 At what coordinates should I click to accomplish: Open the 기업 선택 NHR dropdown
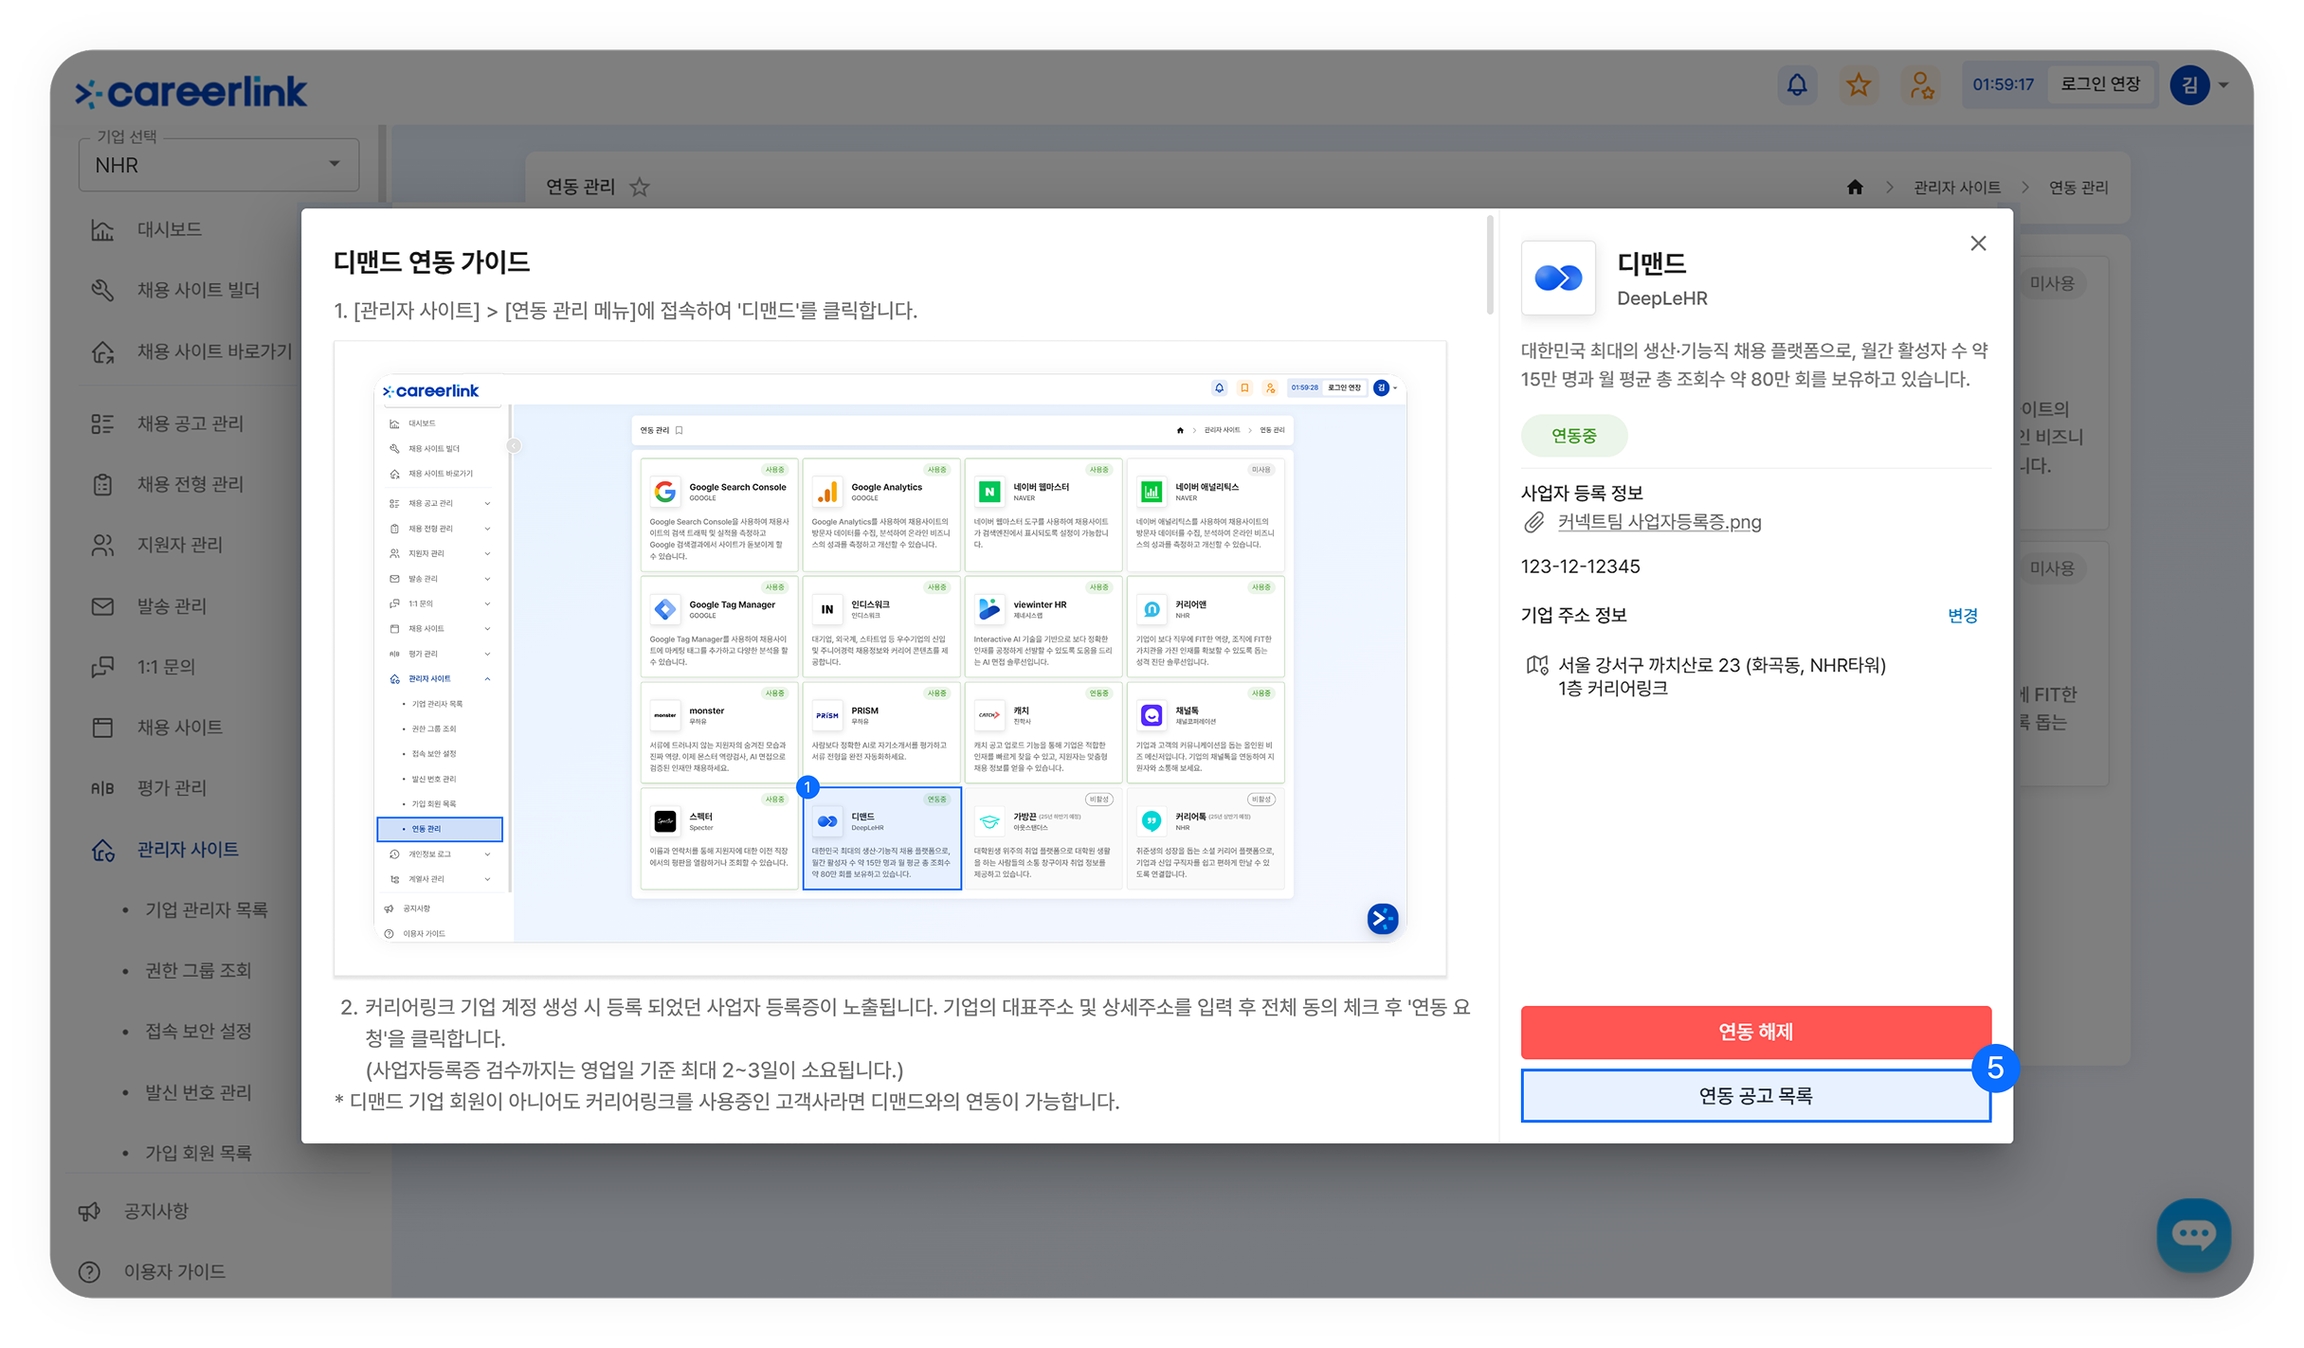click(218, 165)
